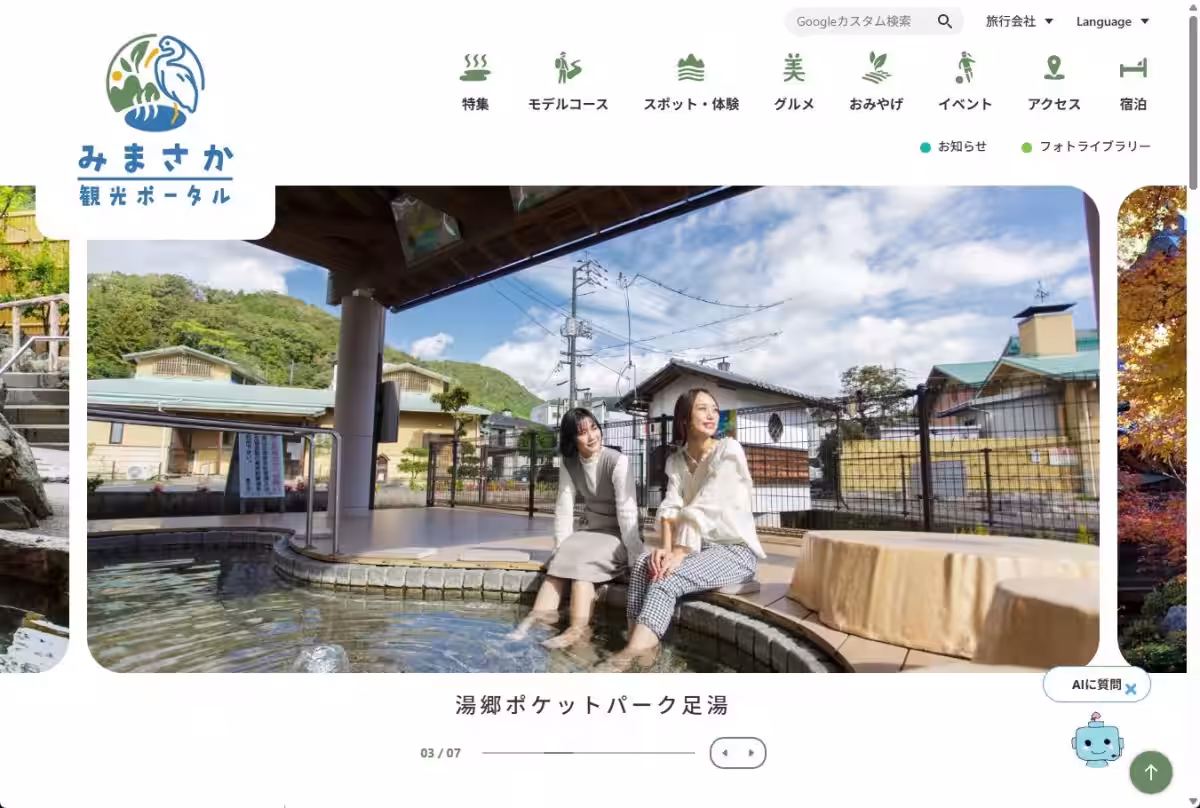Click the hot spring icon above 特集
The image size is (1200, 808).
pos(475,68)
